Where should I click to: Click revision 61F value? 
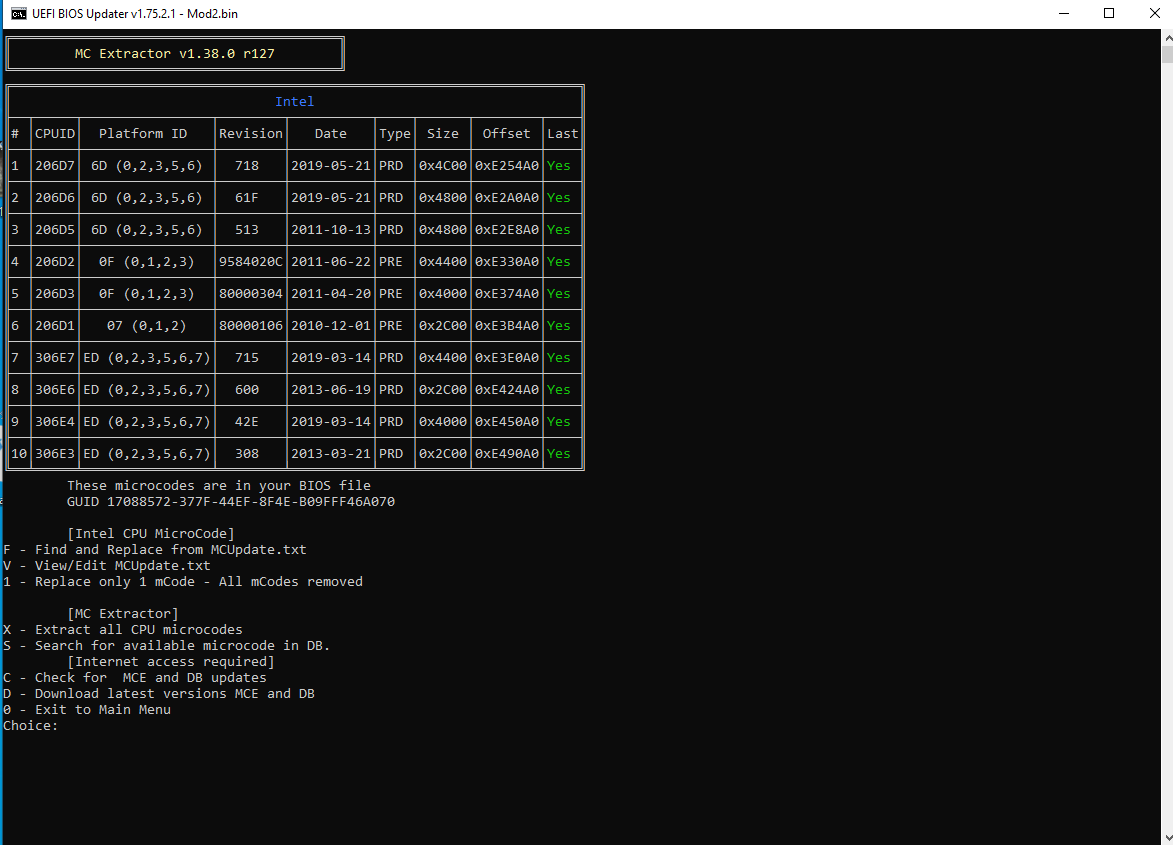(x=247, y=198)
